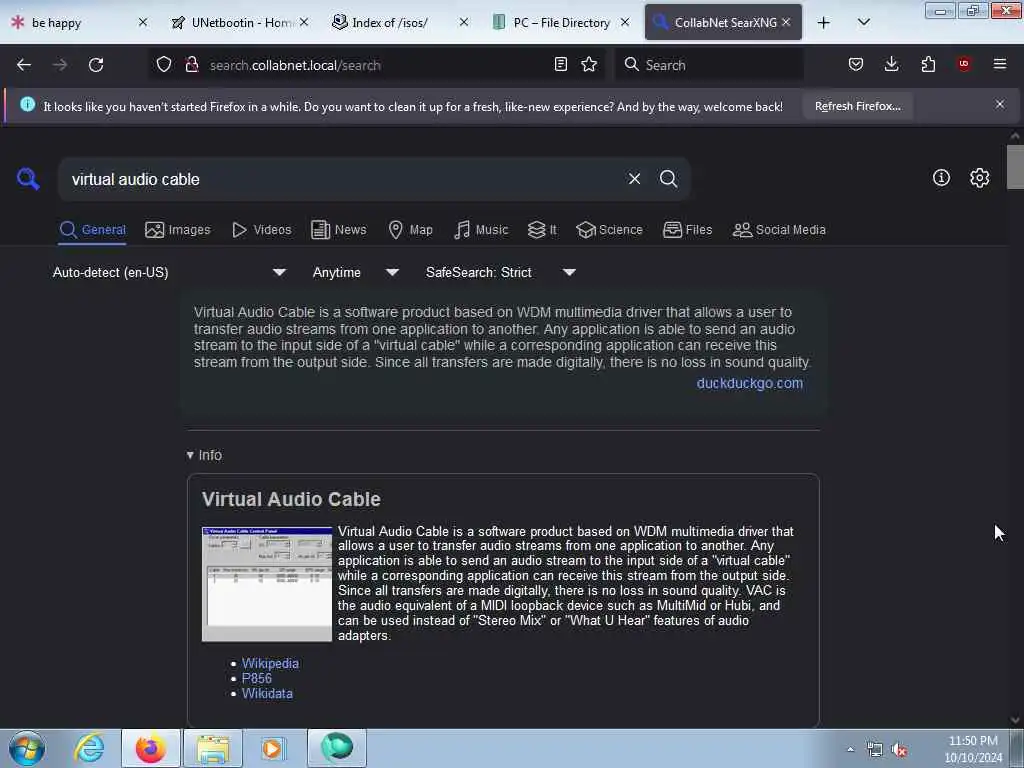Close the CollabNet SearXNG tab
The width and height of the screenshot is (1024, 768).
coord(786,22)
